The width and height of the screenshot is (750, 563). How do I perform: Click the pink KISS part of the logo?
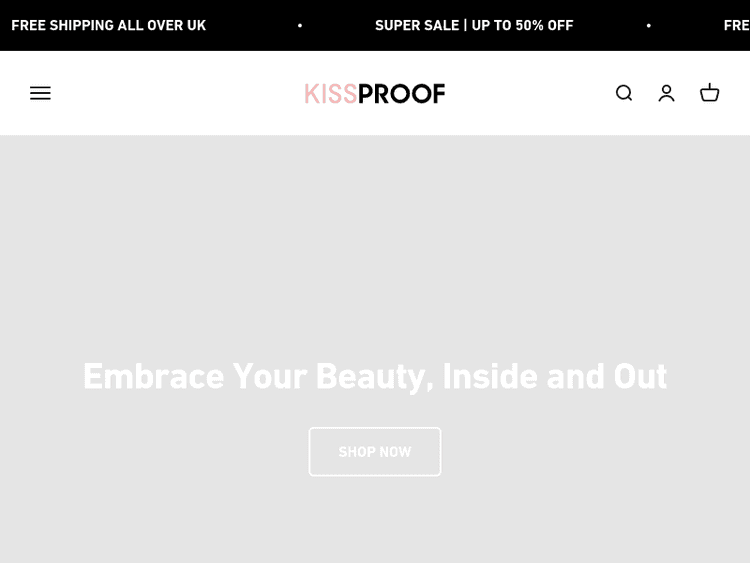330,93
